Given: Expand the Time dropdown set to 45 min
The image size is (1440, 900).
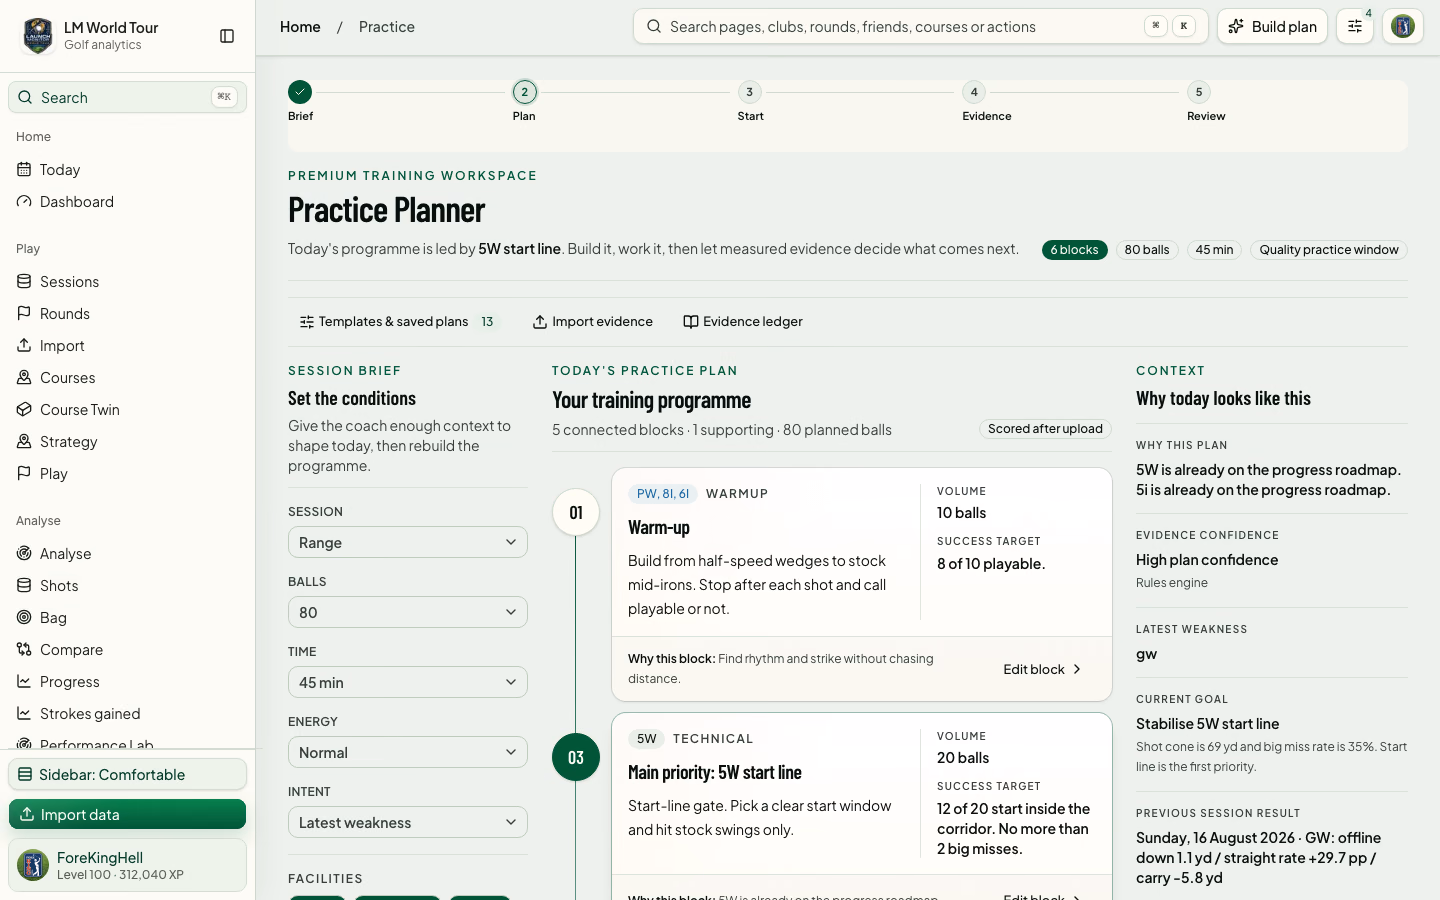Looking at the screenshot, I should tap(408, 682).
